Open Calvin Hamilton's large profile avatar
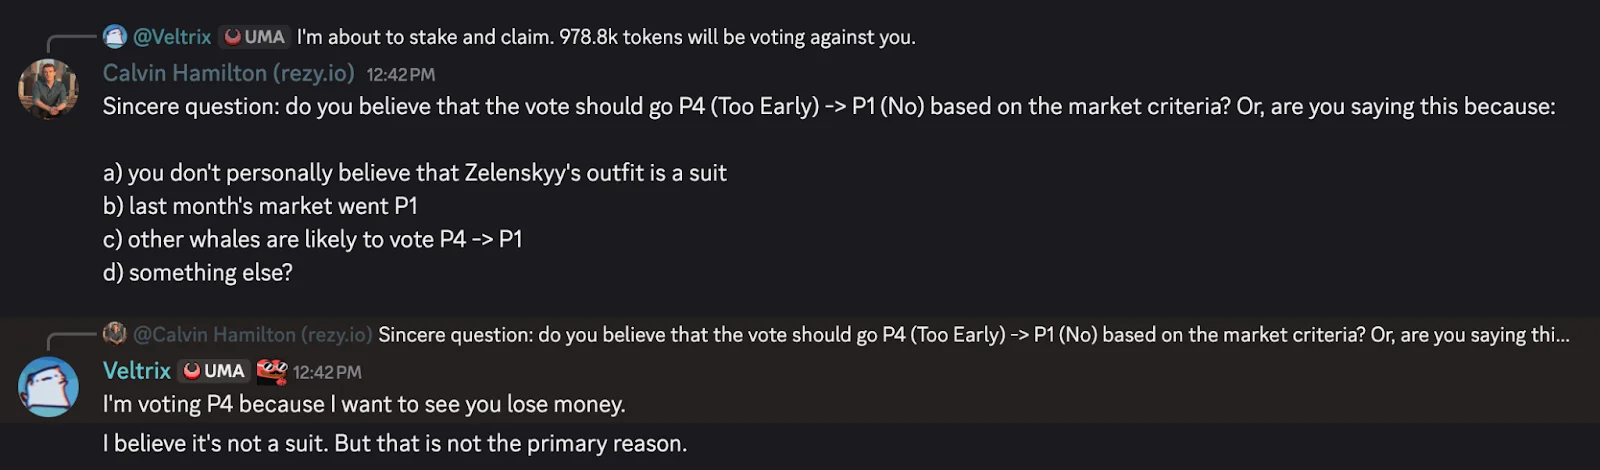 [48, 89]
